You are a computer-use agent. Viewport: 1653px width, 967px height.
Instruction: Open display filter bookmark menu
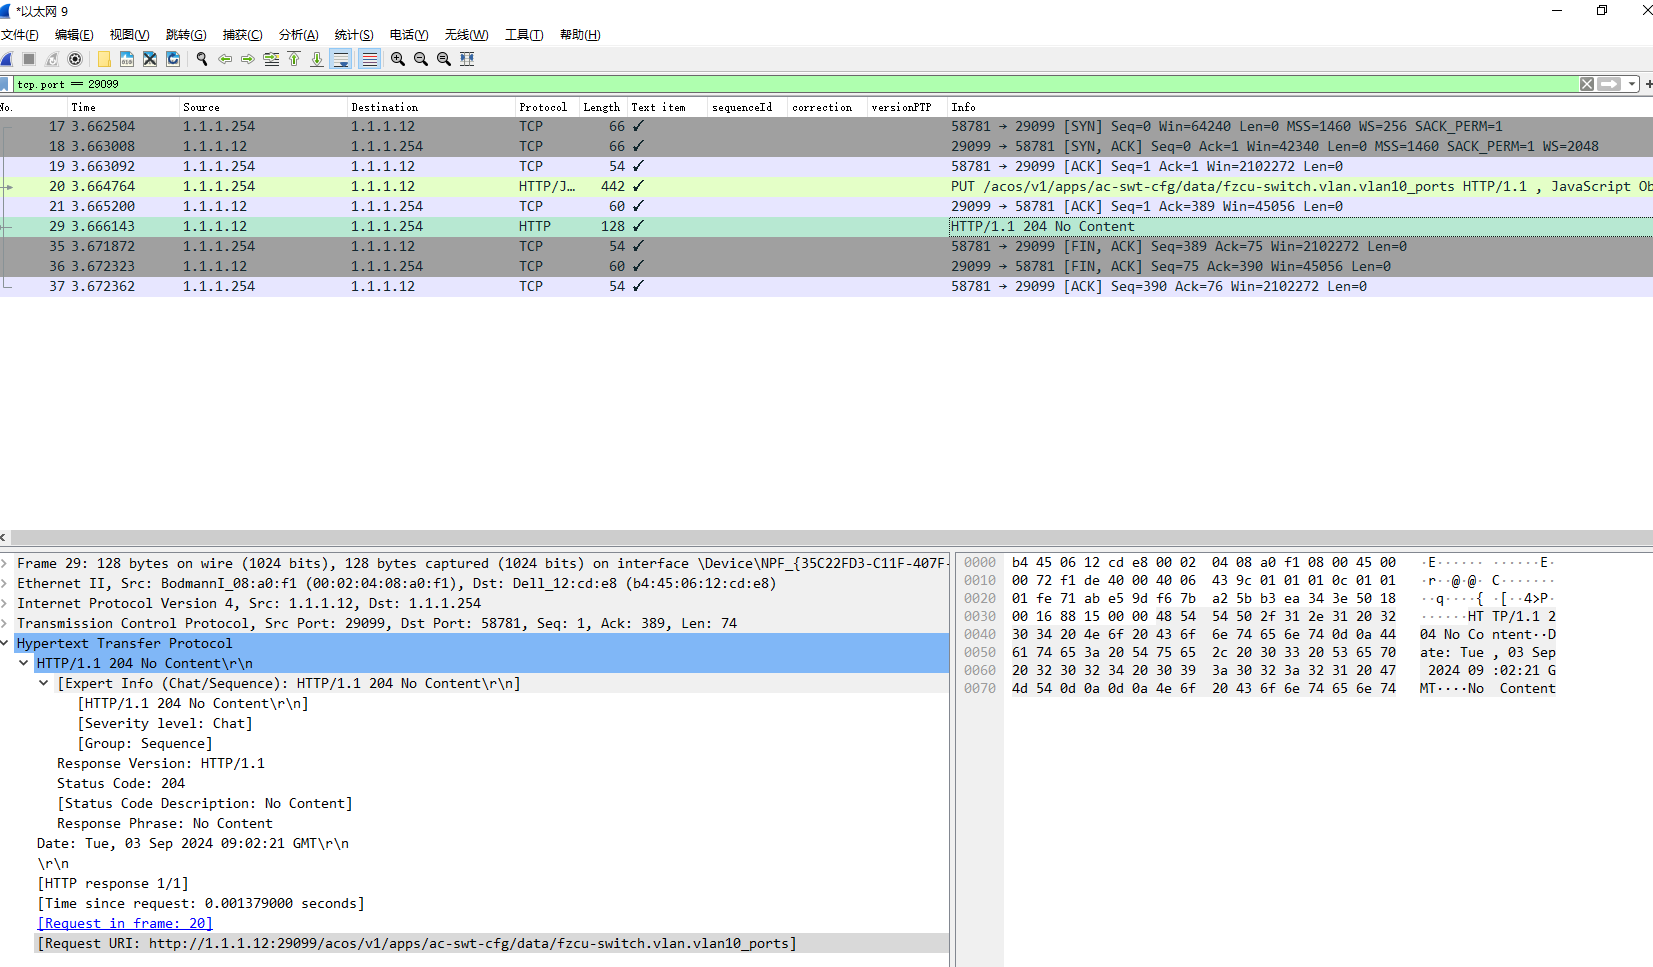[x=5, y=84]
